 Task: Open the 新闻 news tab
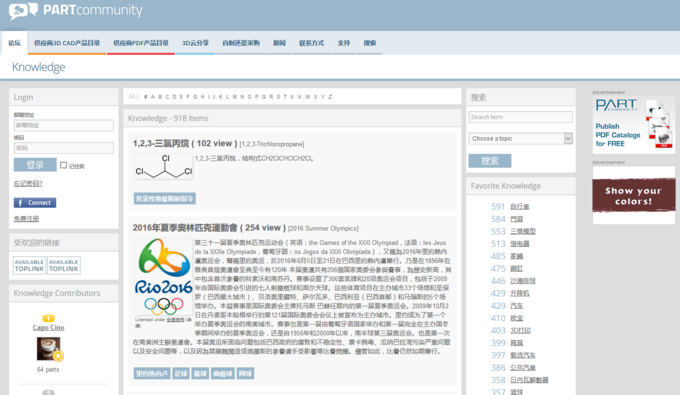[x=279, y=43]
